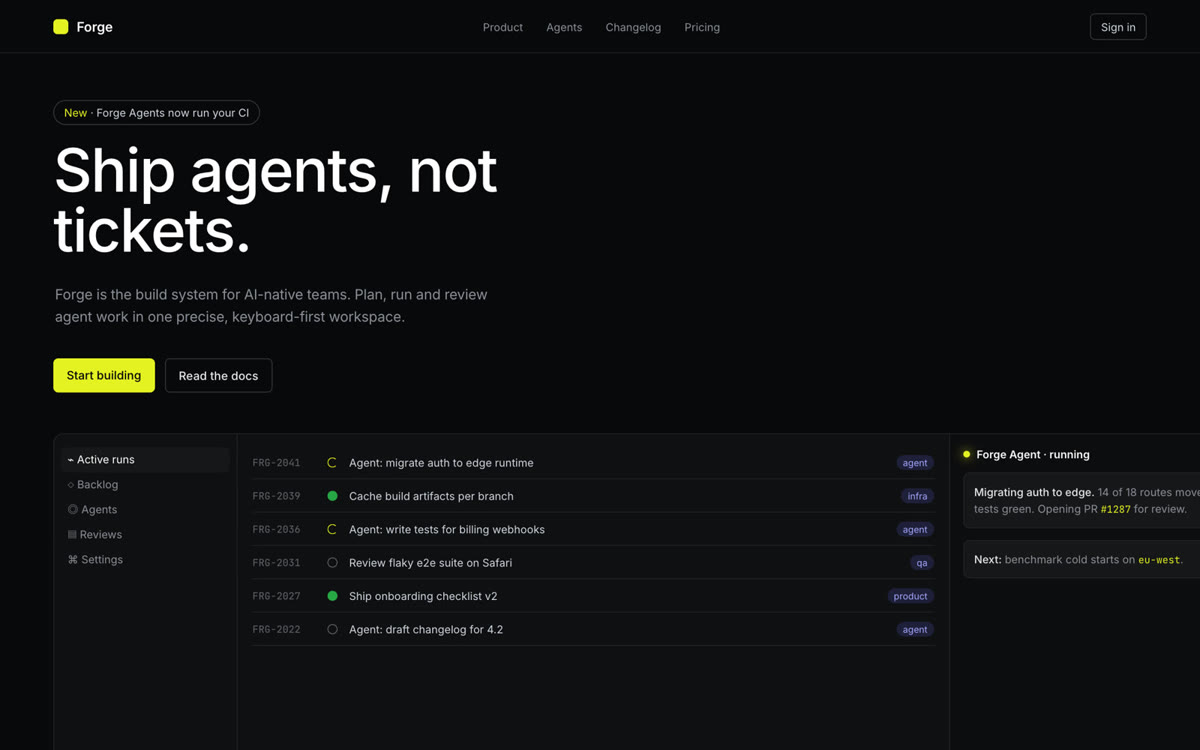Click the yellow Forge logo square
The image size is (1200, 750).
[x=61, y=27]
